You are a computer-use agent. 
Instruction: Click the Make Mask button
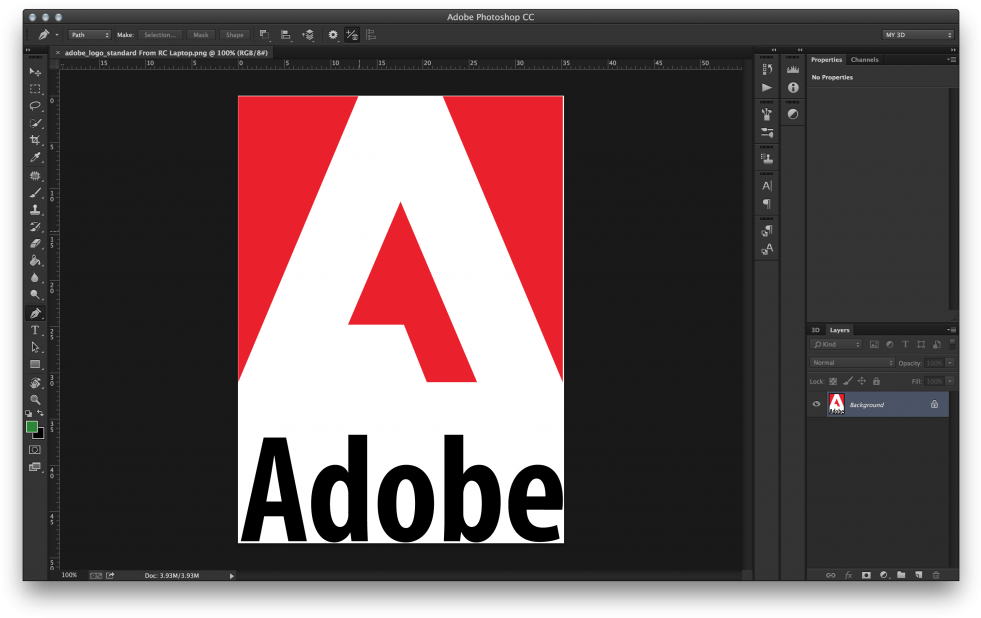201,35
